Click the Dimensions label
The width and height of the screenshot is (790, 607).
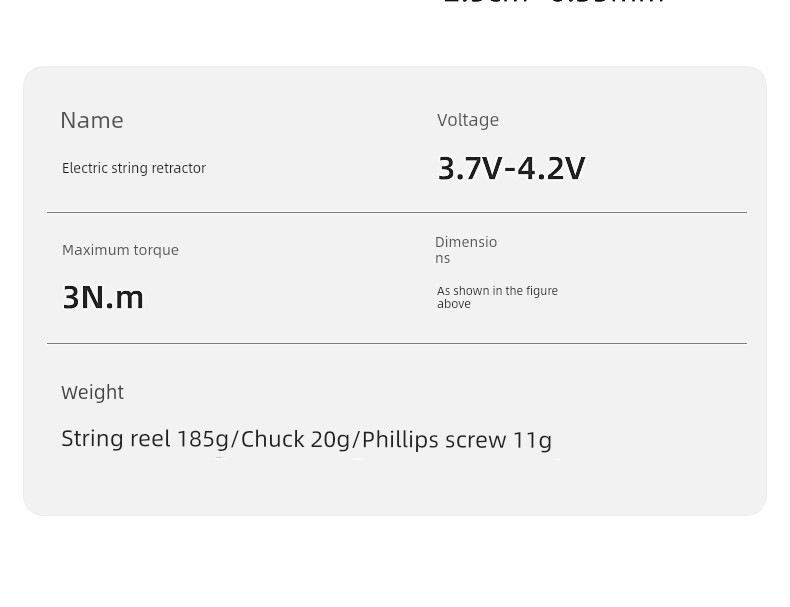(x=466, y=250)
